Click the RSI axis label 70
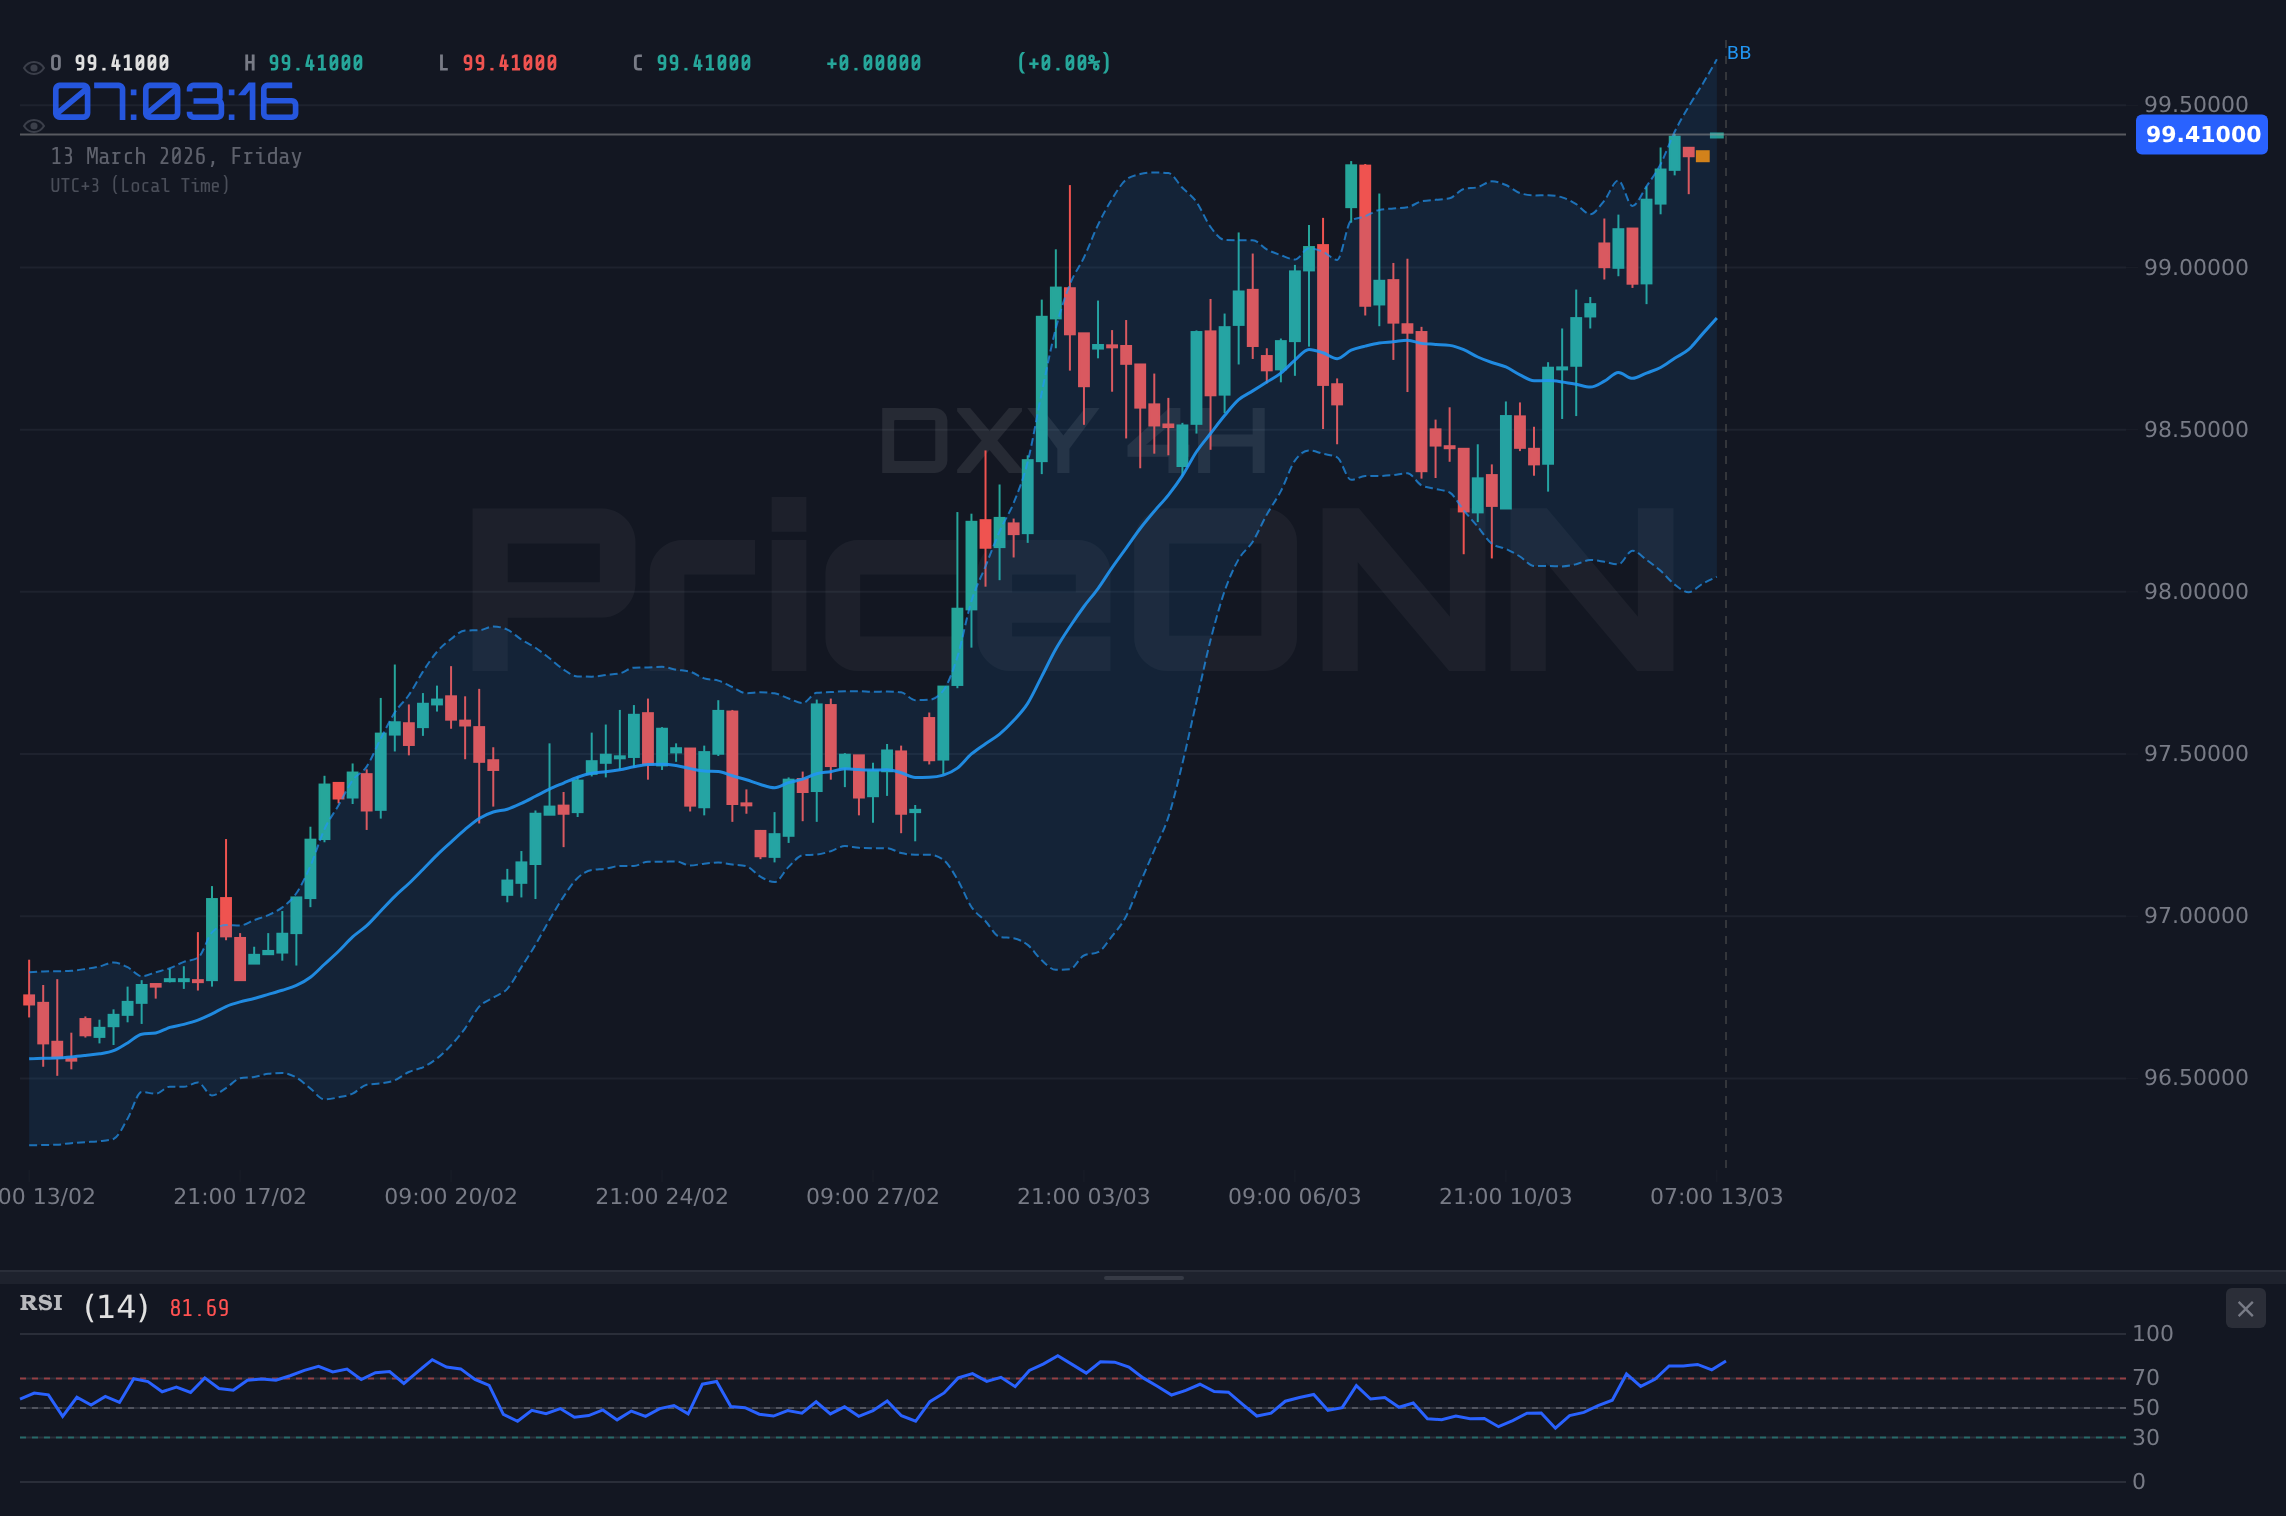Viewport: 2286px width, 1516px height. [x=2146, y=1377]
